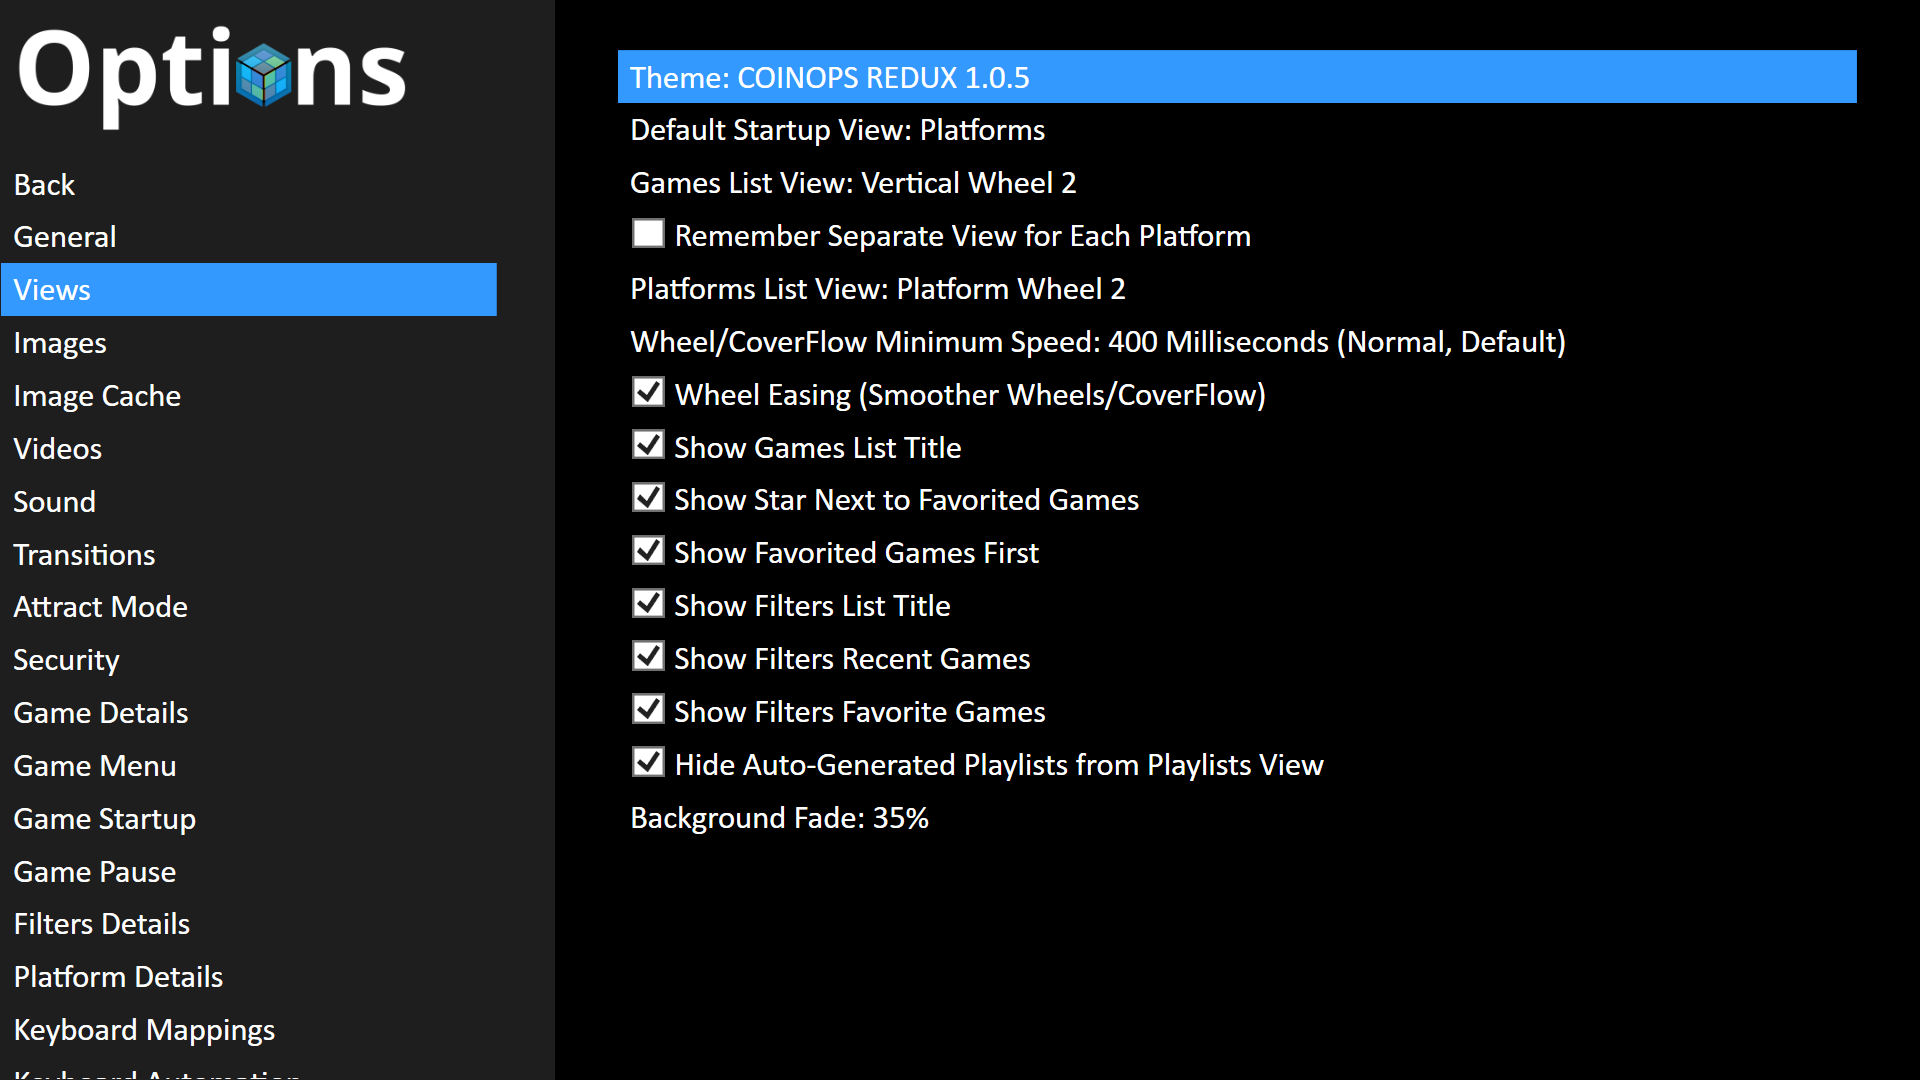
Task: Change Default Startup View setting
Action: pos(1237,130)
